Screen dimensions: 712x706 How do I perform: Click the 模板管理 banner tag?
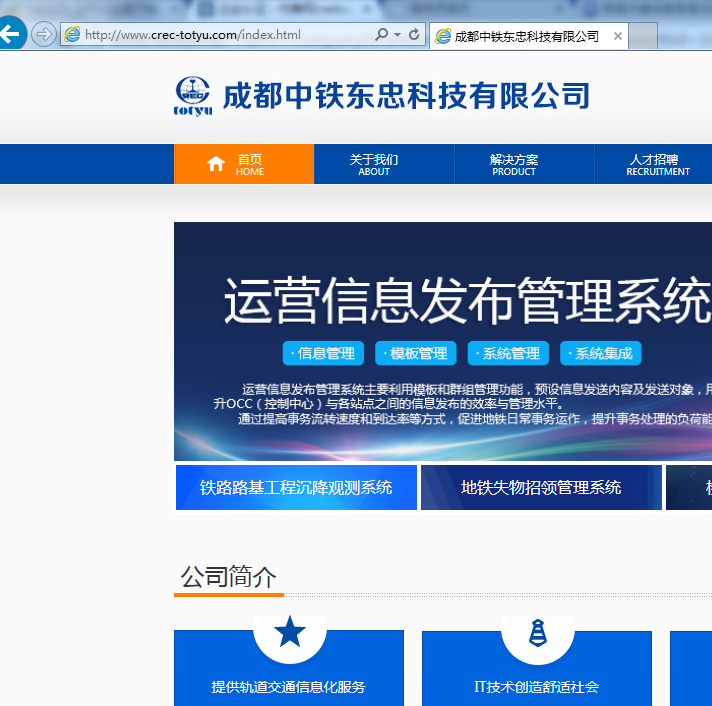[415, 353]
